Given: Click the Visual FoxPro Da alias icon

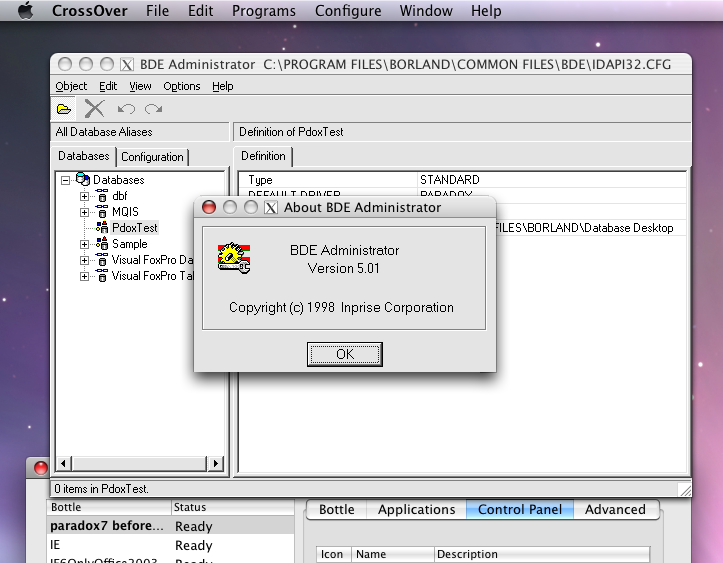Looking at the screenshot, I should click(102, 260).
